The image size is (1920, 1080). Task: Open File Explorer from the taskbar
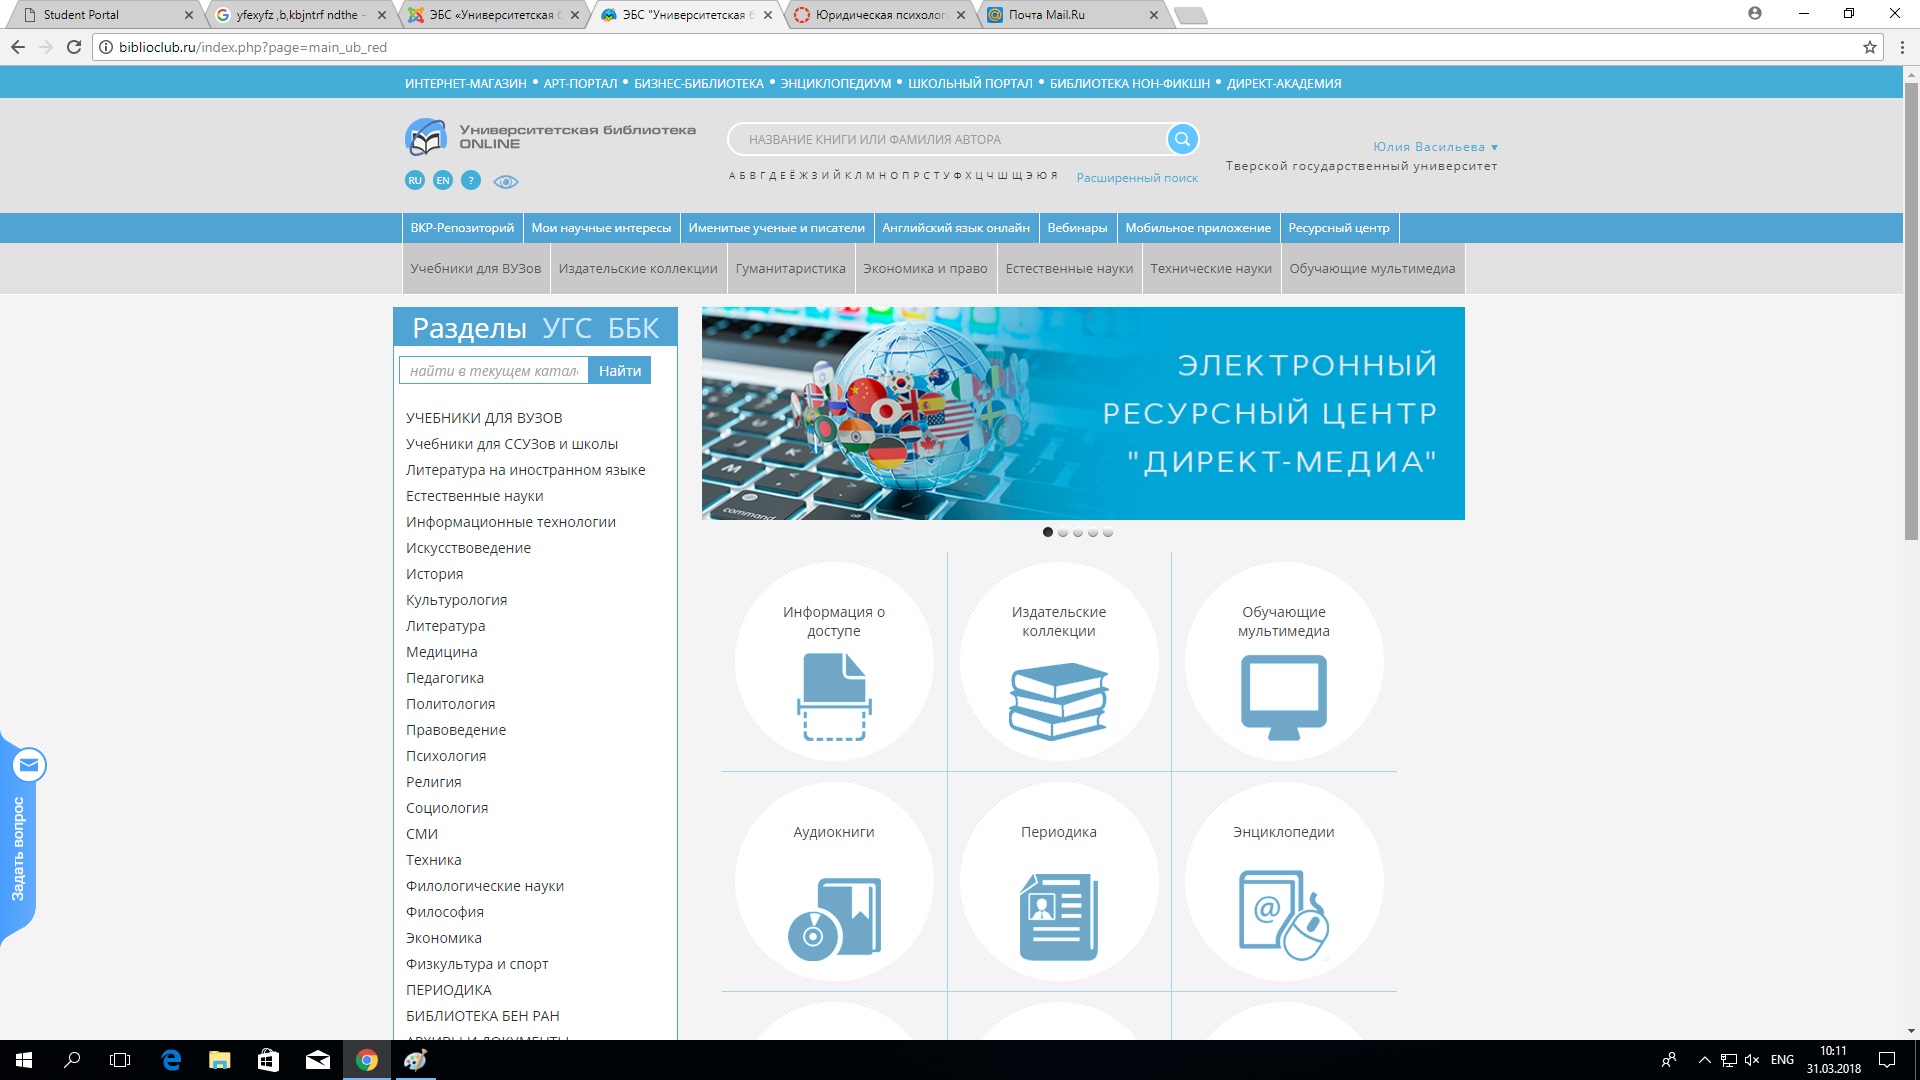click(220, 1060)
